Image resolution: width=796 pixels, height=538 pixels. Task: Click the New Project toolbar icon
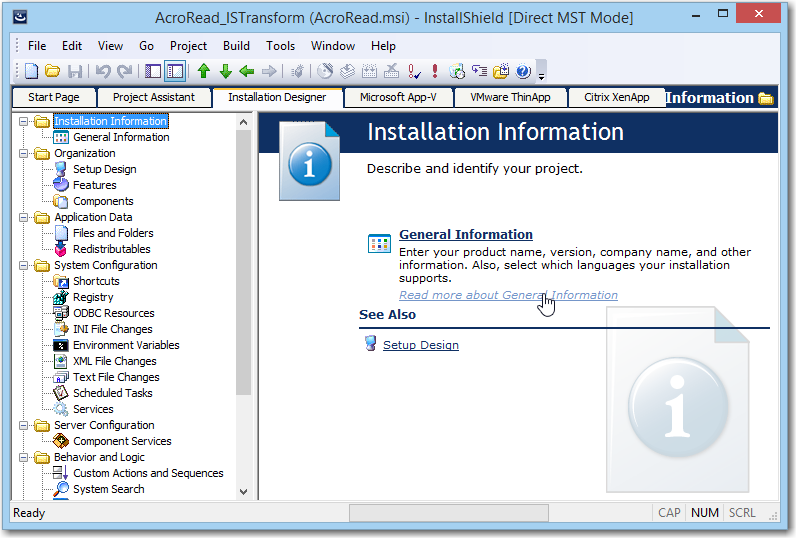31,71
